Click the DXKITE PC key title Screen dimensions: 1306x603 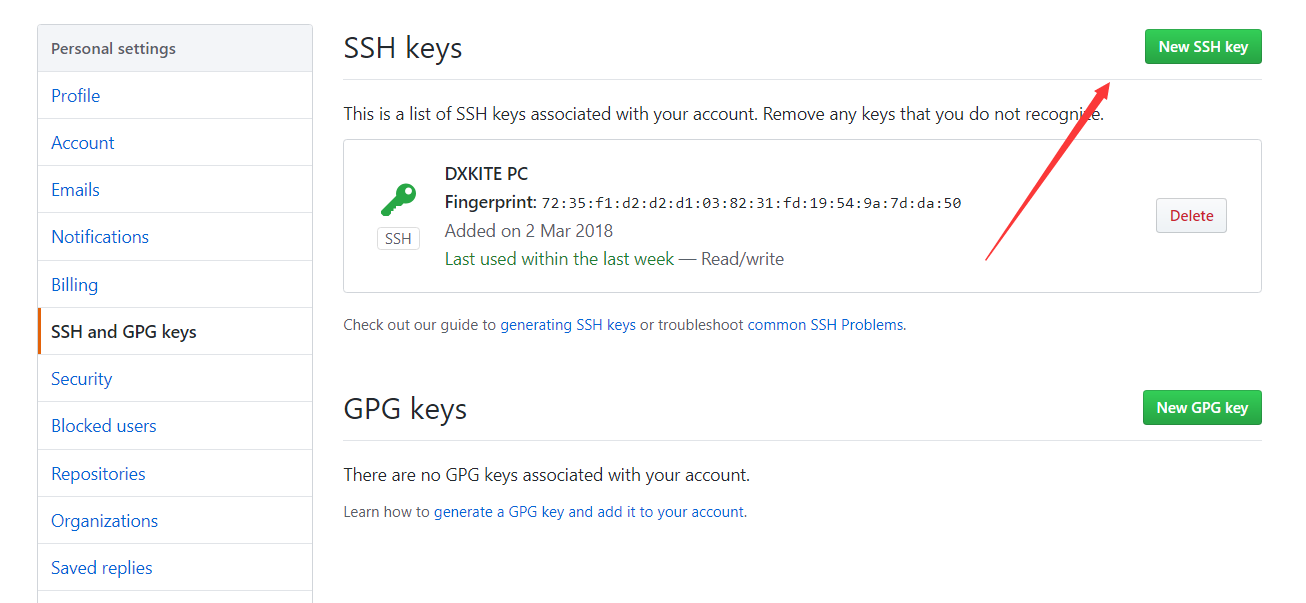pyautogui.click(x=486, y=174)
